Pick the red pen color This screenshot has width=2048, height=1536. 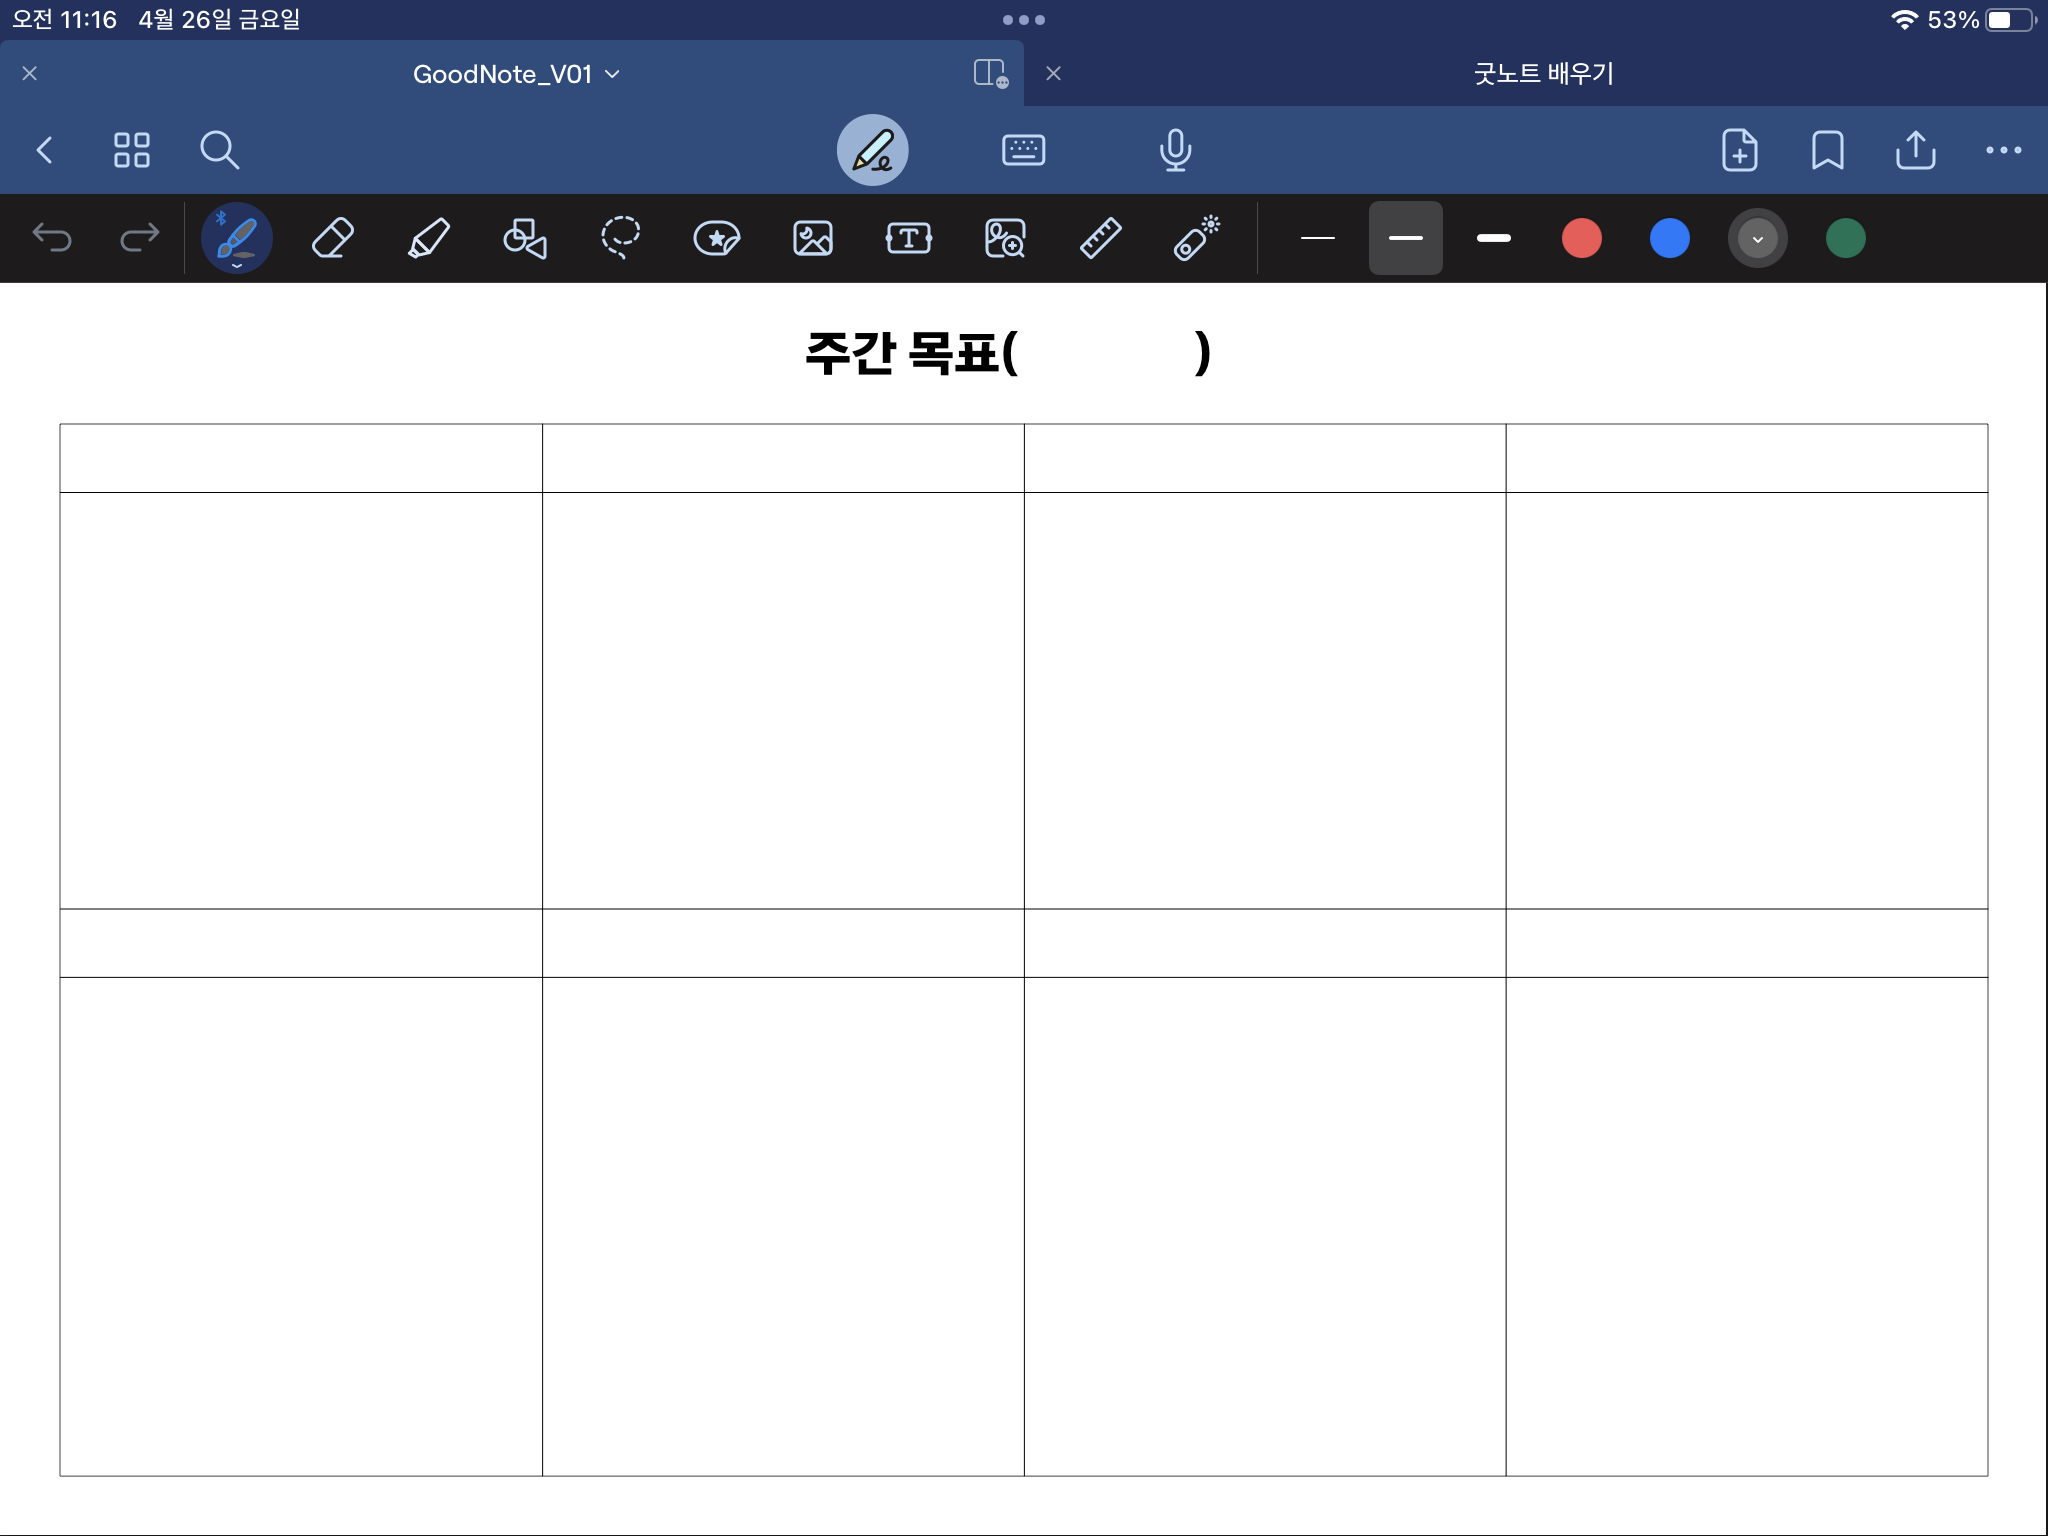(1582, 238)
